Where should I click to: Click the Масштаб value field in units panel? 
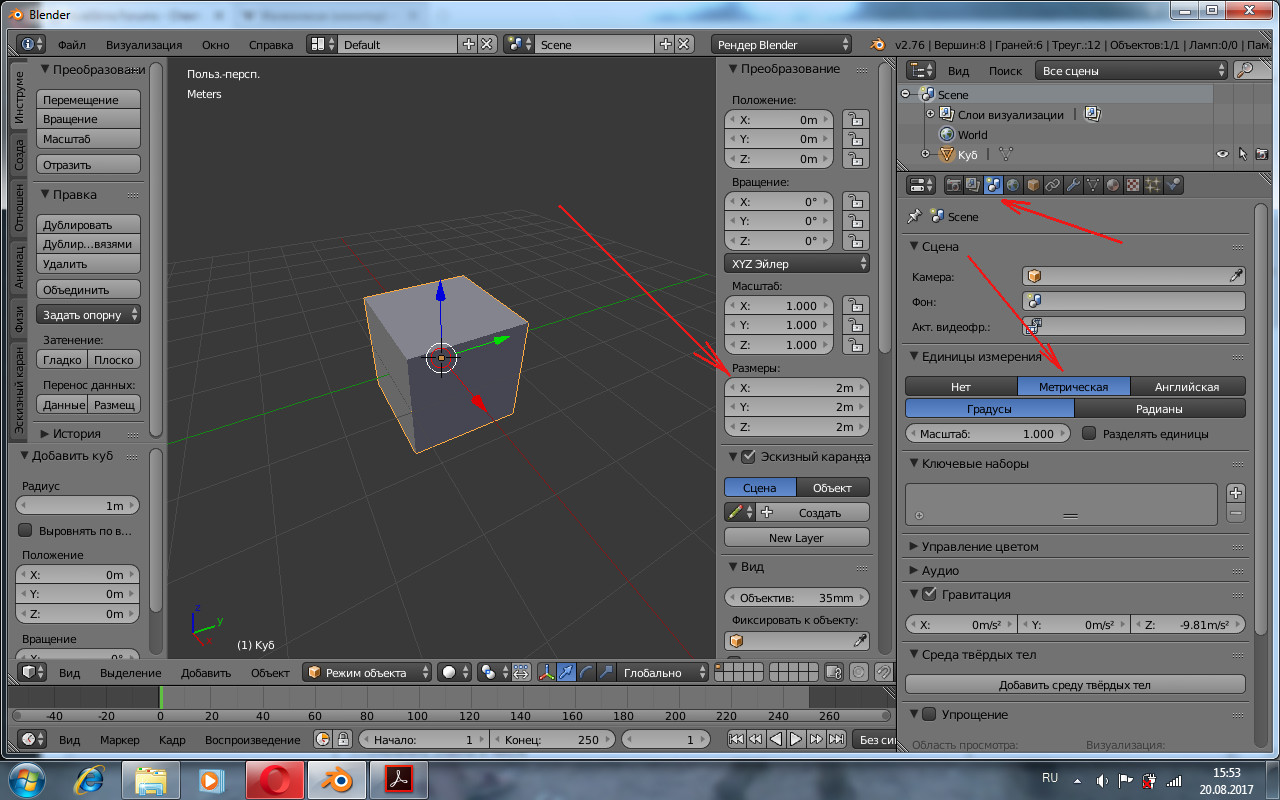click(x=987, y=434)
